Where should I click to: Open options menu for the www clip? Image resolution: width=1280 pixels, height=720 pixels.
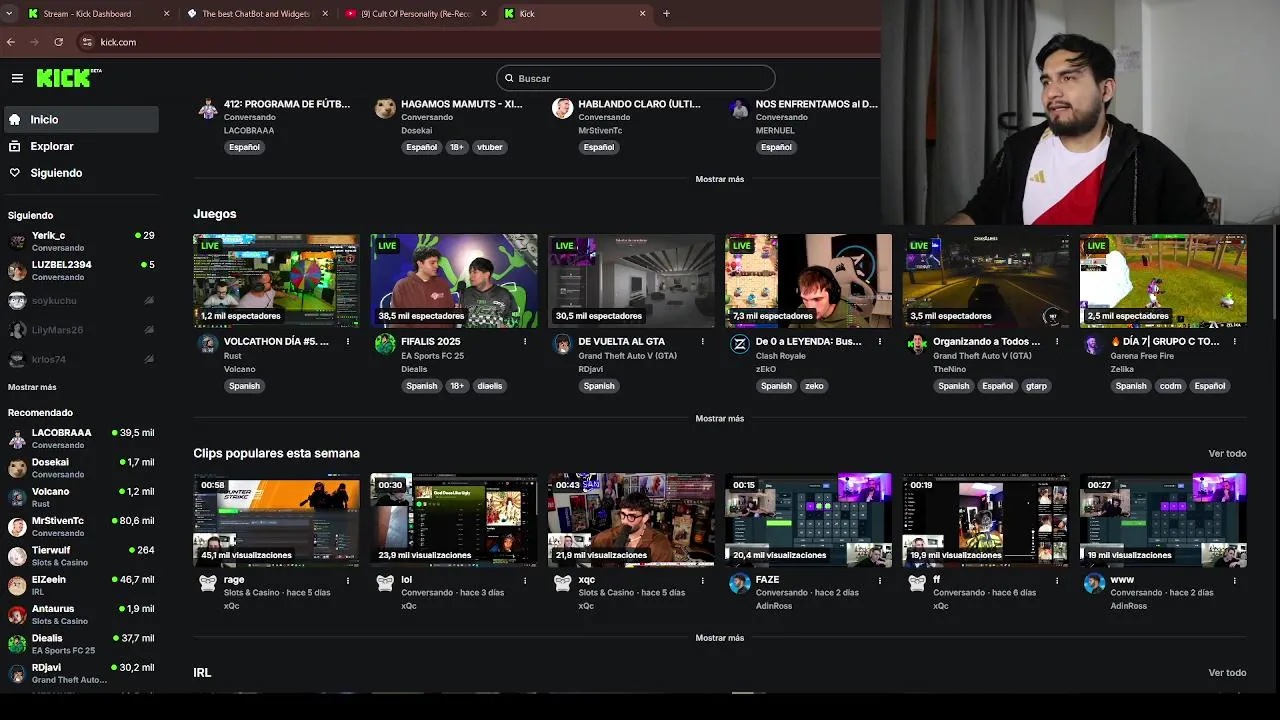click(1235, 580)
